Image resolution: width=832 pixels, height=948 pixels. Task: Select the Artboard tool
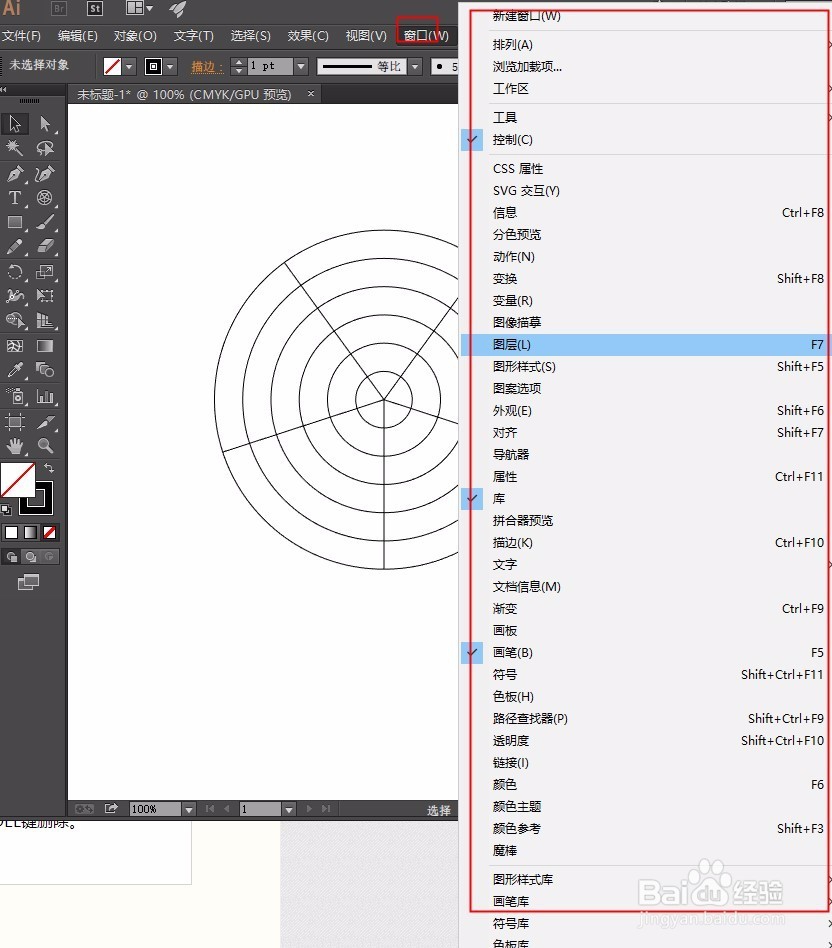[x=15, y=421]
